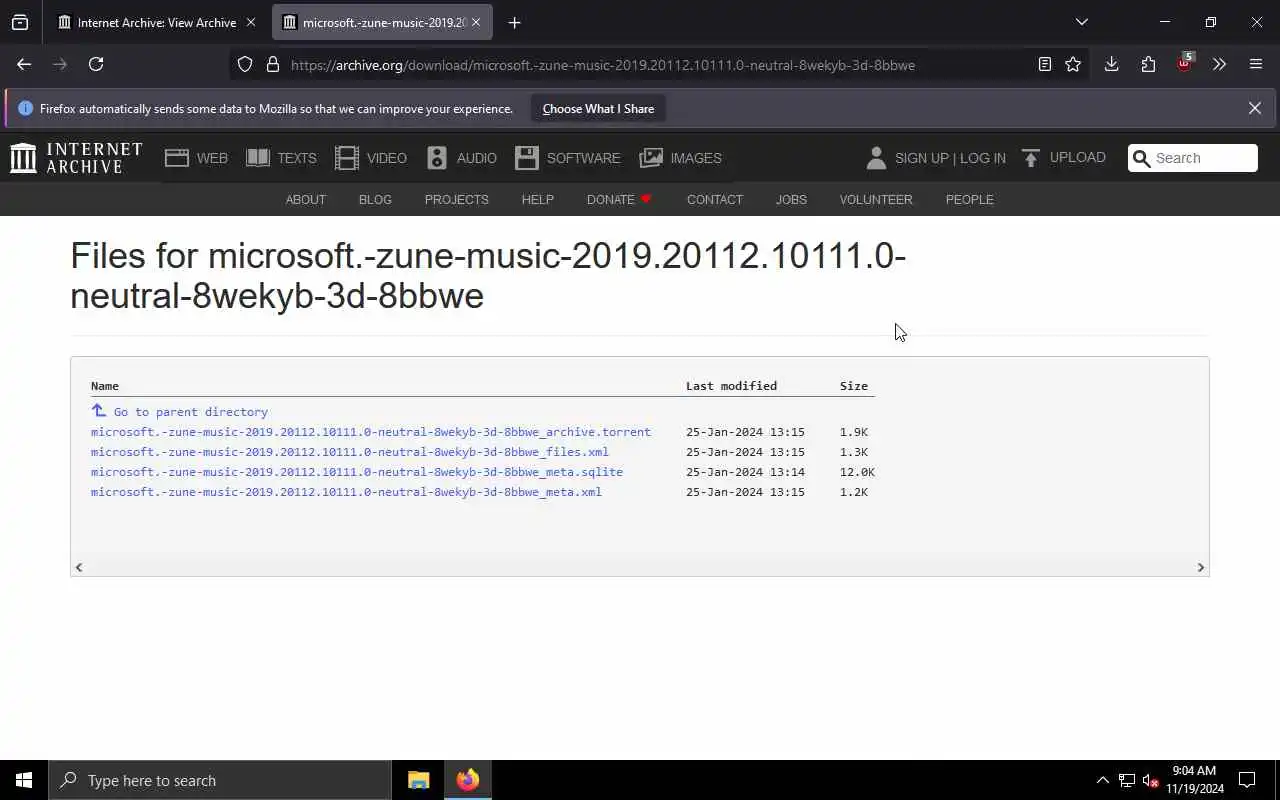Image resolution: width=1280 pixels, height=800 pixels.
Task: Click the user account avatar icon
Action: (876, 158)
